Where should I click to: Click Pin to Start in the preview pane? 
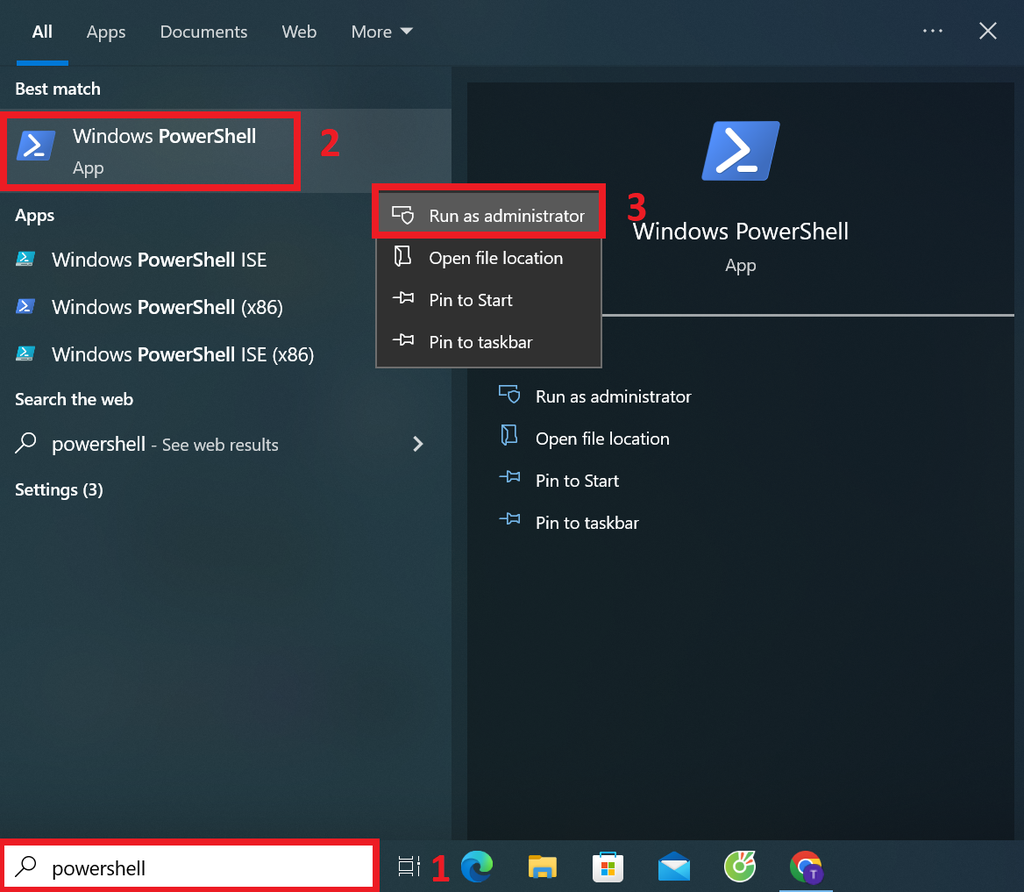pos(577,481)
